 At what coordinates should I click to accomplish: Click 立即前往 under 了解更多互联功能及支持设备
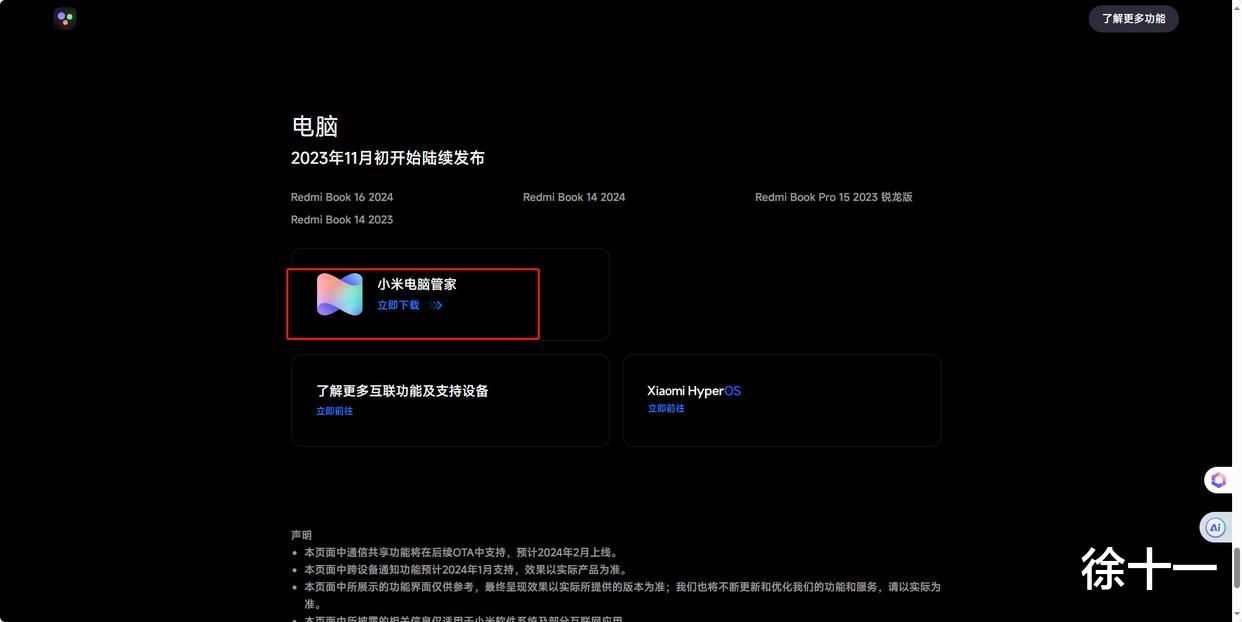(x=334, y=411)
